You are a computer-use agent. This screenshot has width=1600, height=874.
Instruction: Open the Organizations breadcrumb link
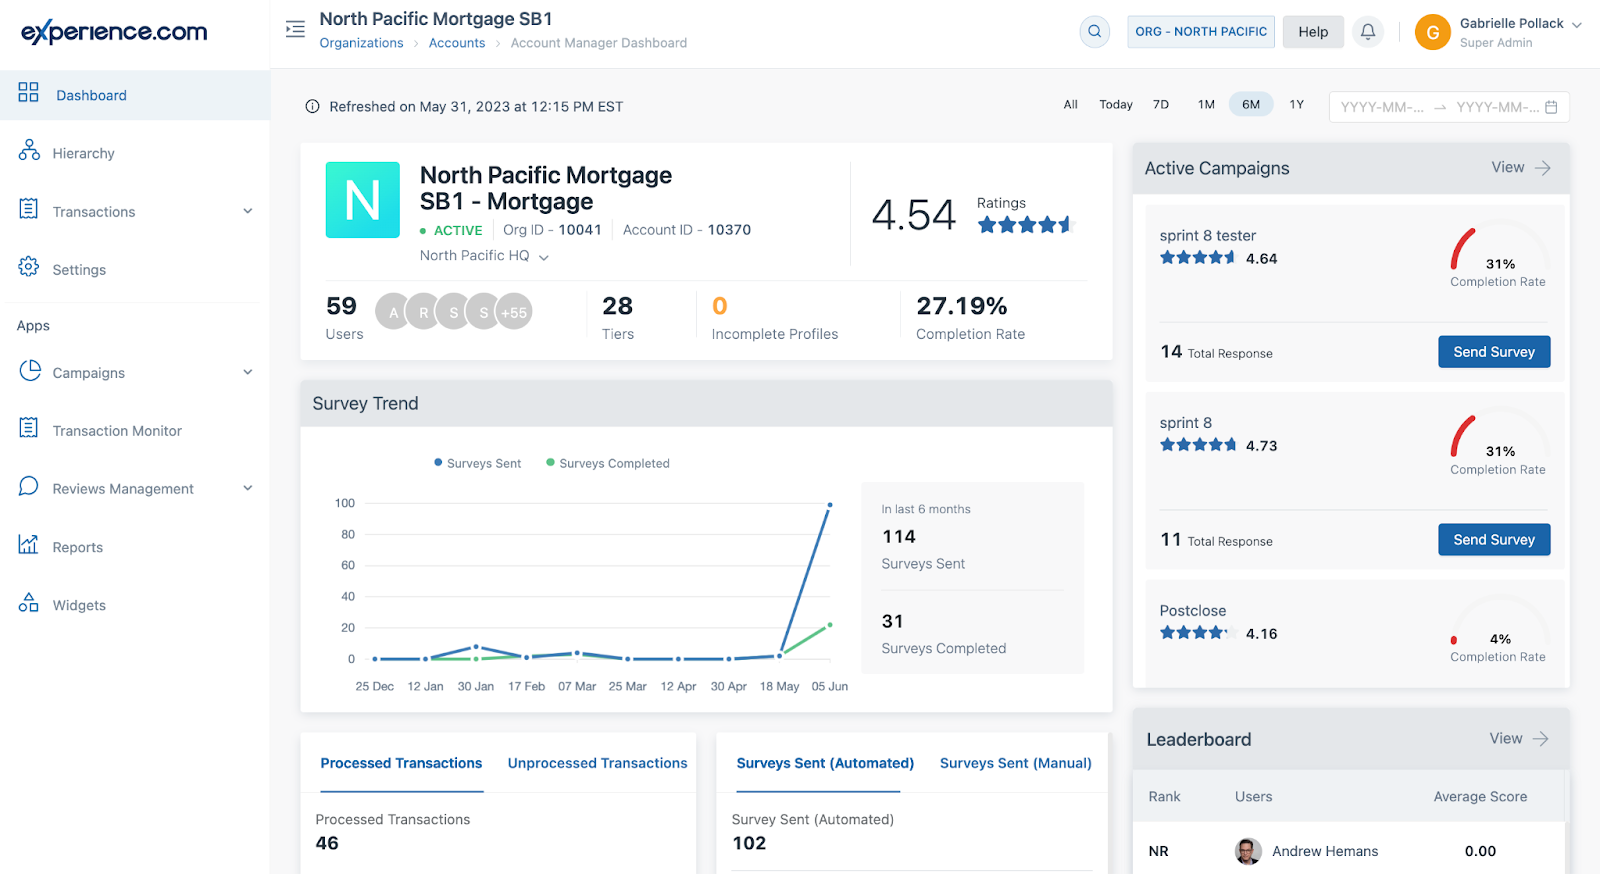pos(361,43)
